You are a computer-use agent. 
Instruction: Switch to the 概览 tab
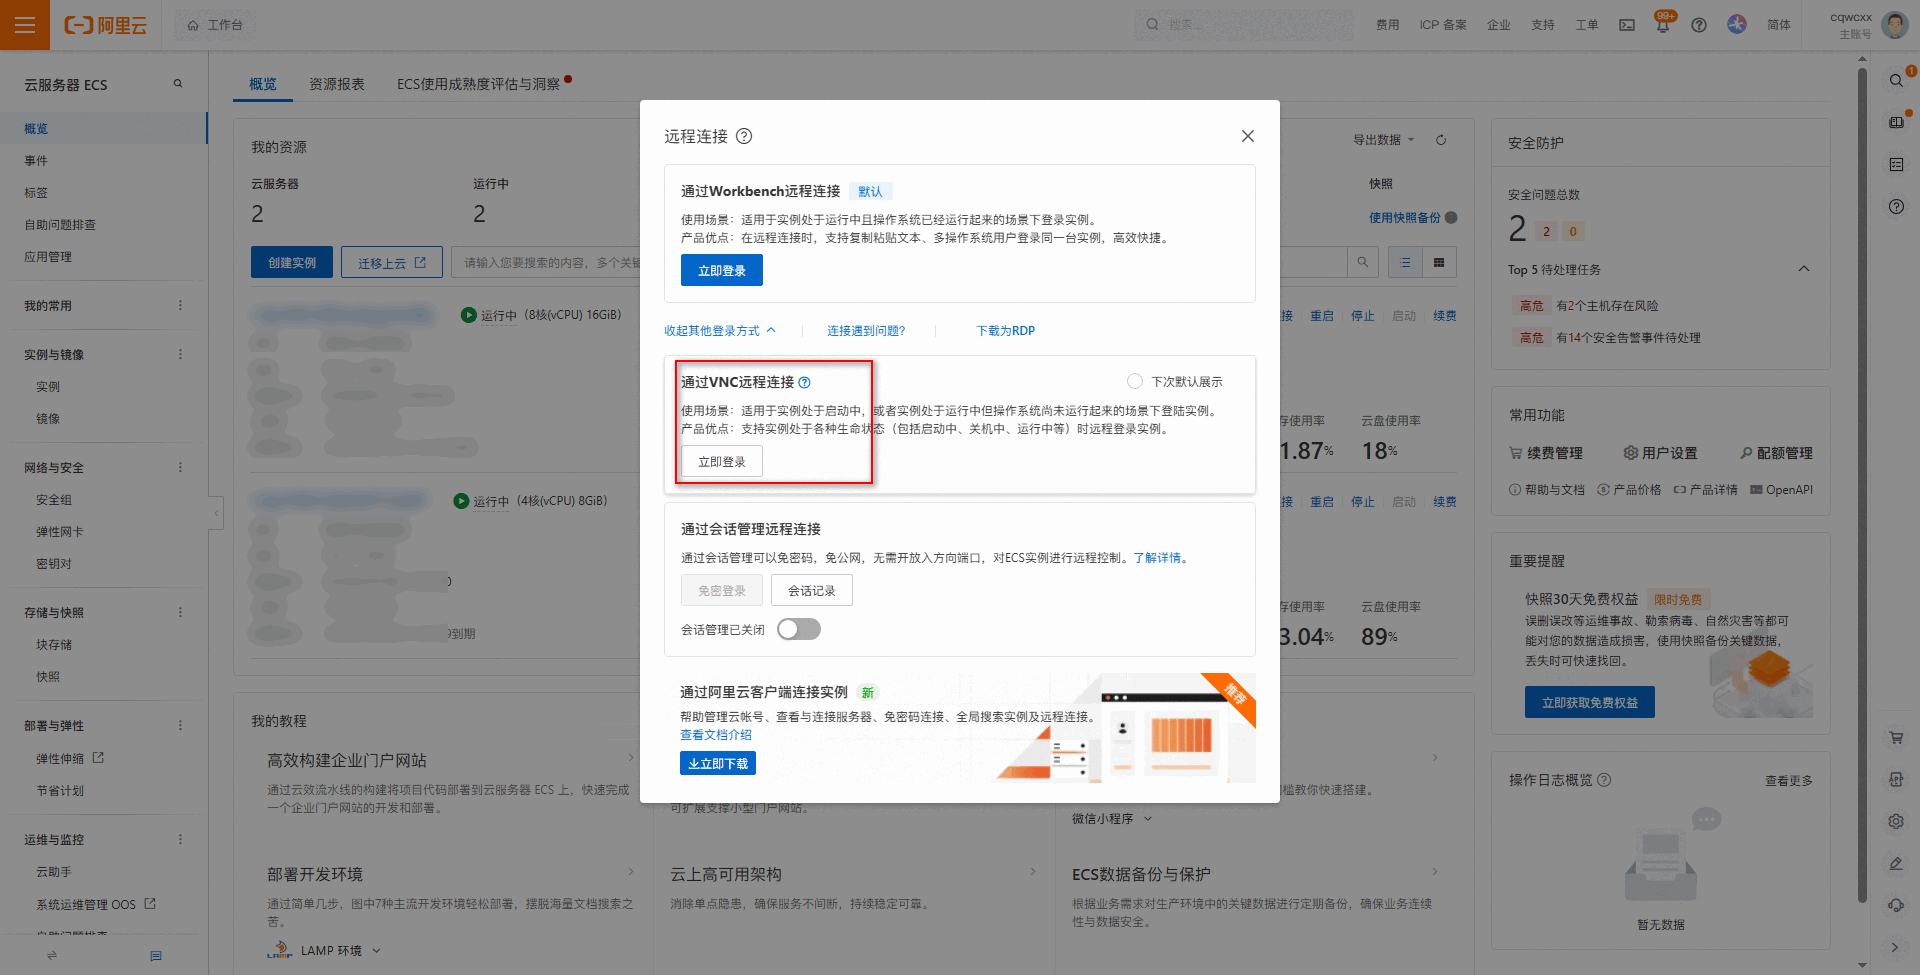coord(263,84)
